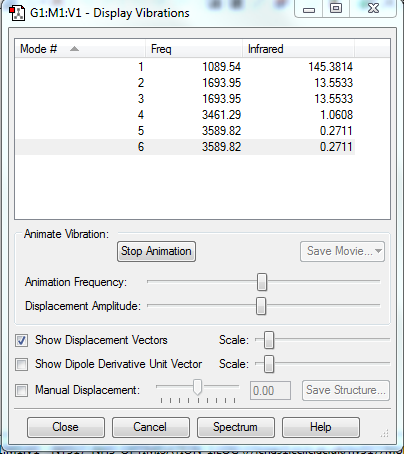The height and width of the screenshot is (454, 404).
Task: Enable Show Dipole Derivative Unit Vector checkbox
Action: pos(22,364)
